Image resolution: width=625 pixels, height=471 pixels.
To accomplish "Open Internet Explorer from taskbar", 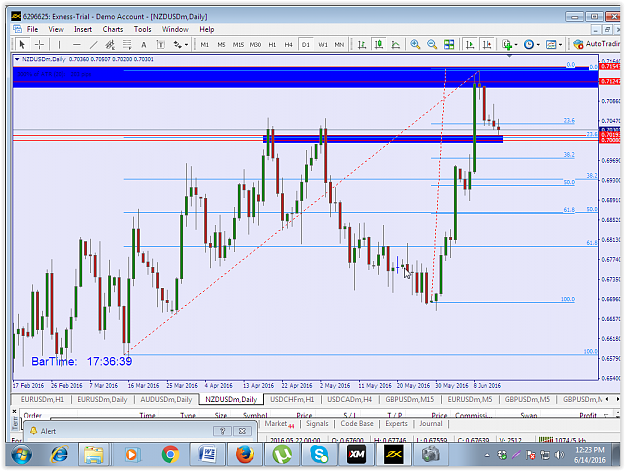I will point(59,454).
